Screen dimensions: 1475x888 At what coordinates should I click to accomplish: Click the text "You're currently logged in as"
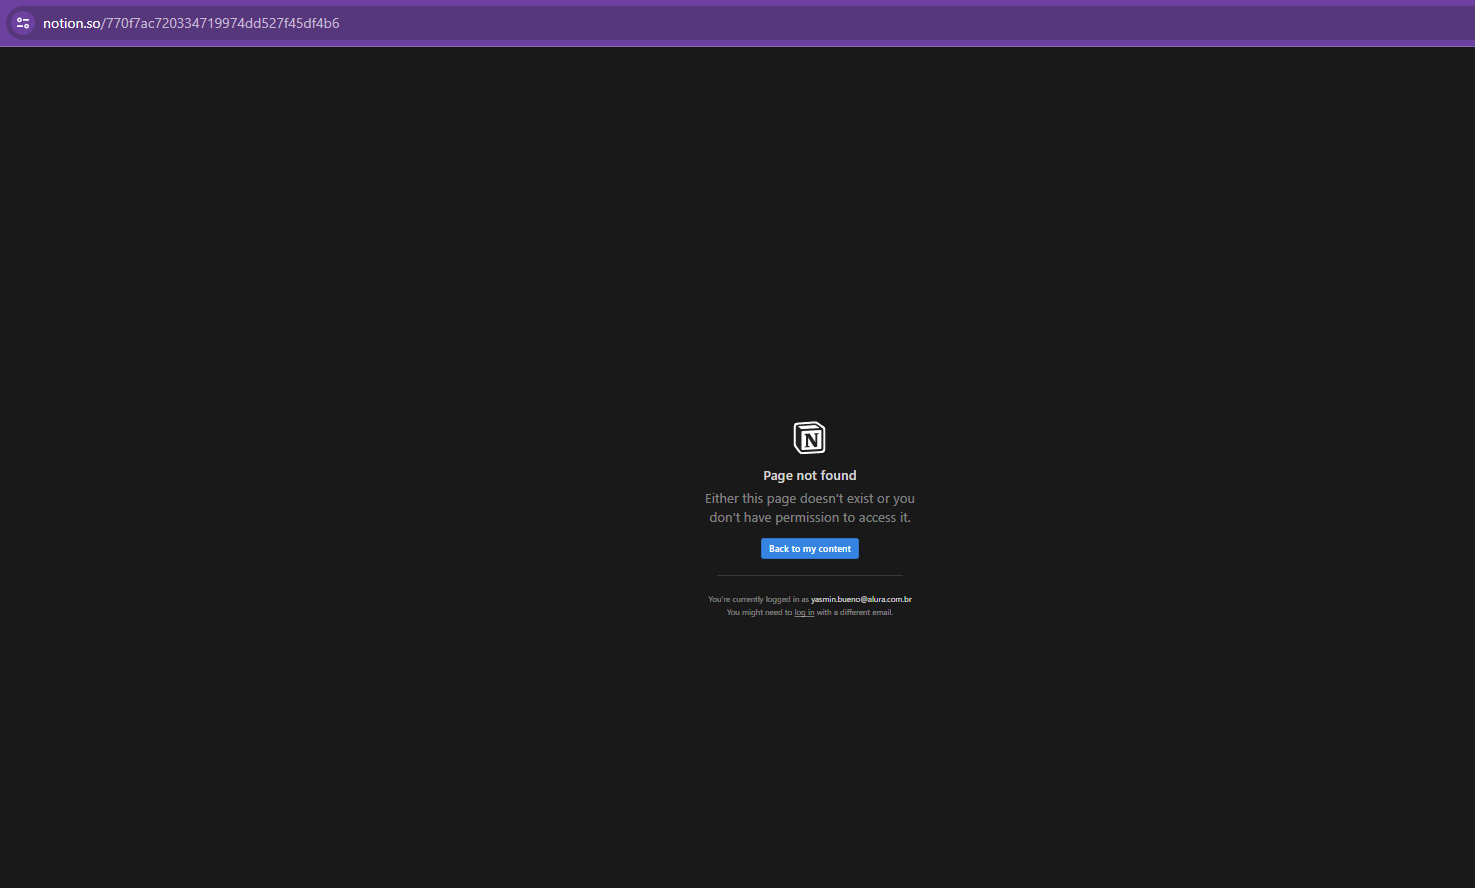pyautogui.click(x=758, y=599)
